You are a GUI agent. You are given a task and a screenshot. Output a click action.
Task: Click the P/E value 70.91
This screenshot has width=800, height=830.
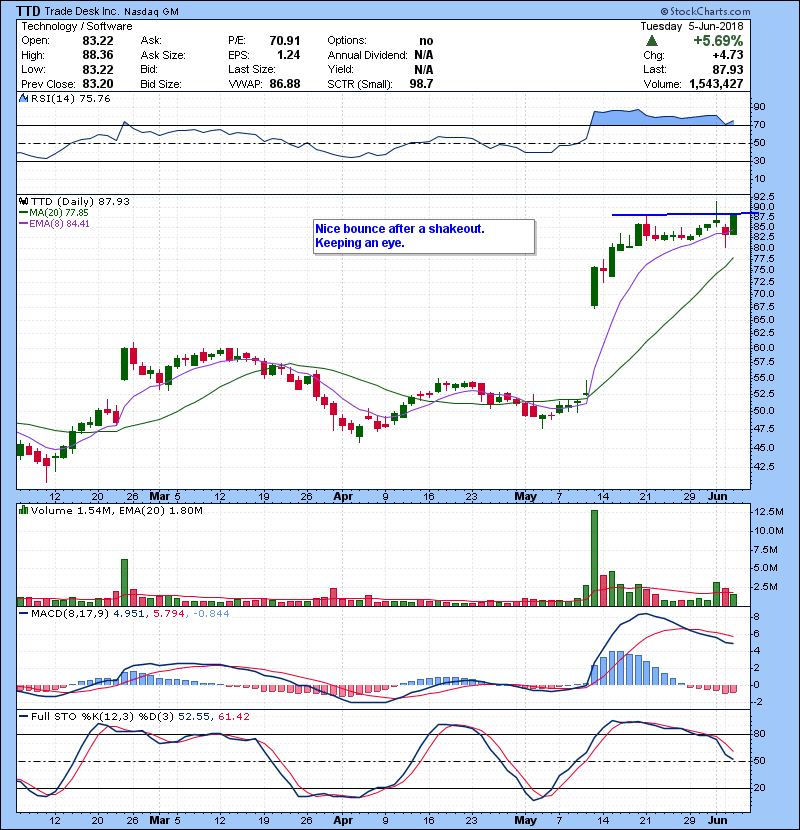[x=285, y=41]
